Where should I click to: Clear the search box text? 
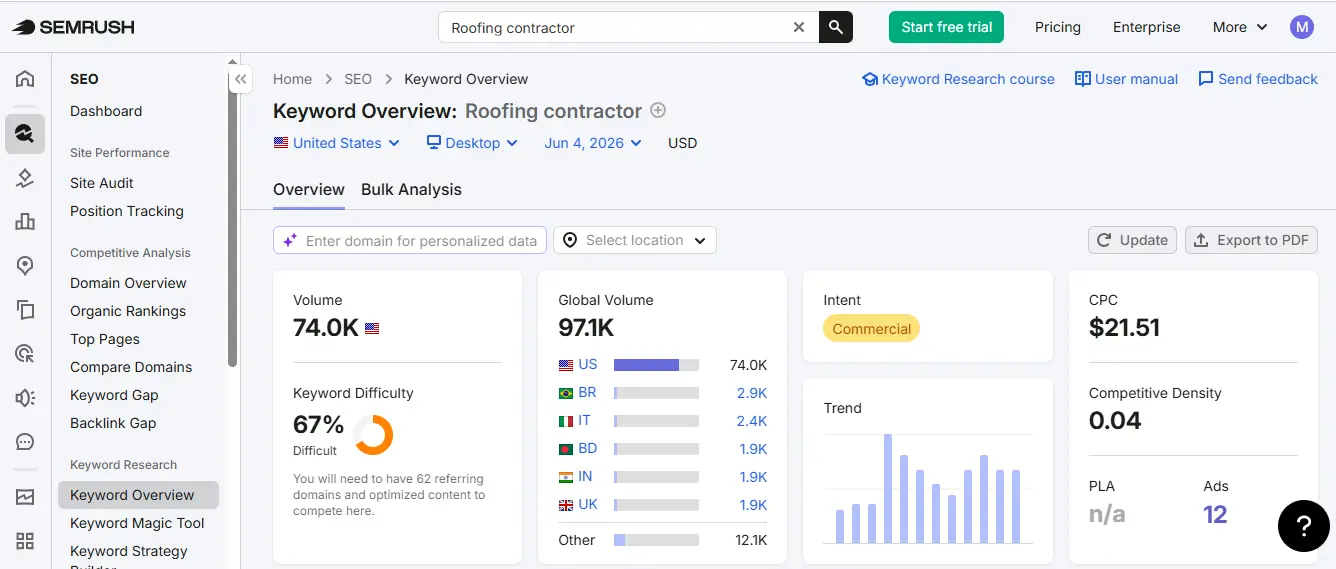pos(798,27)
